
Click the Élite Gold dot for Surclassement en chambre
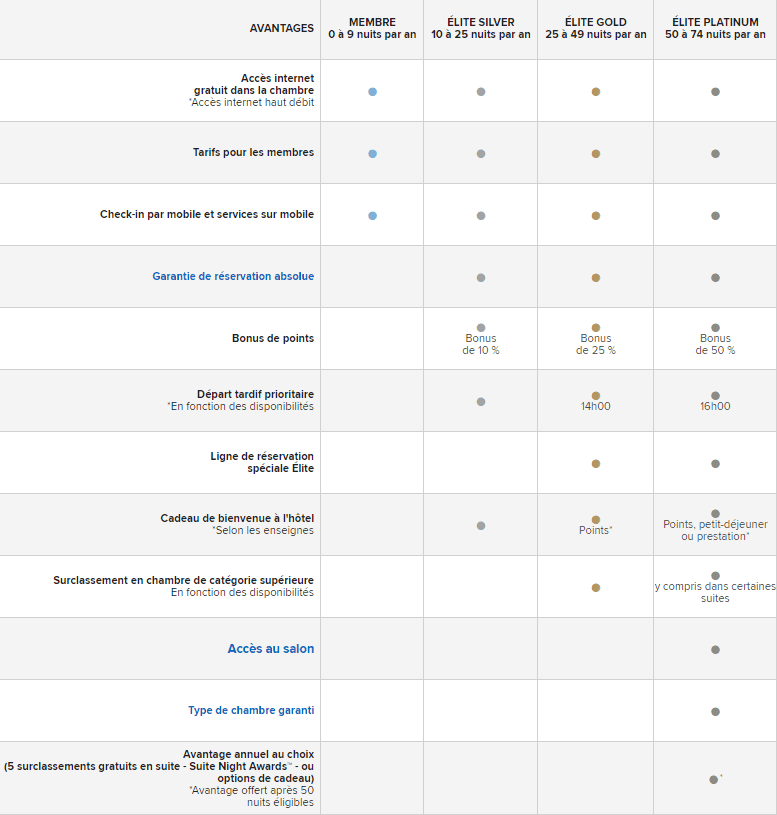[x=596, y=588]
